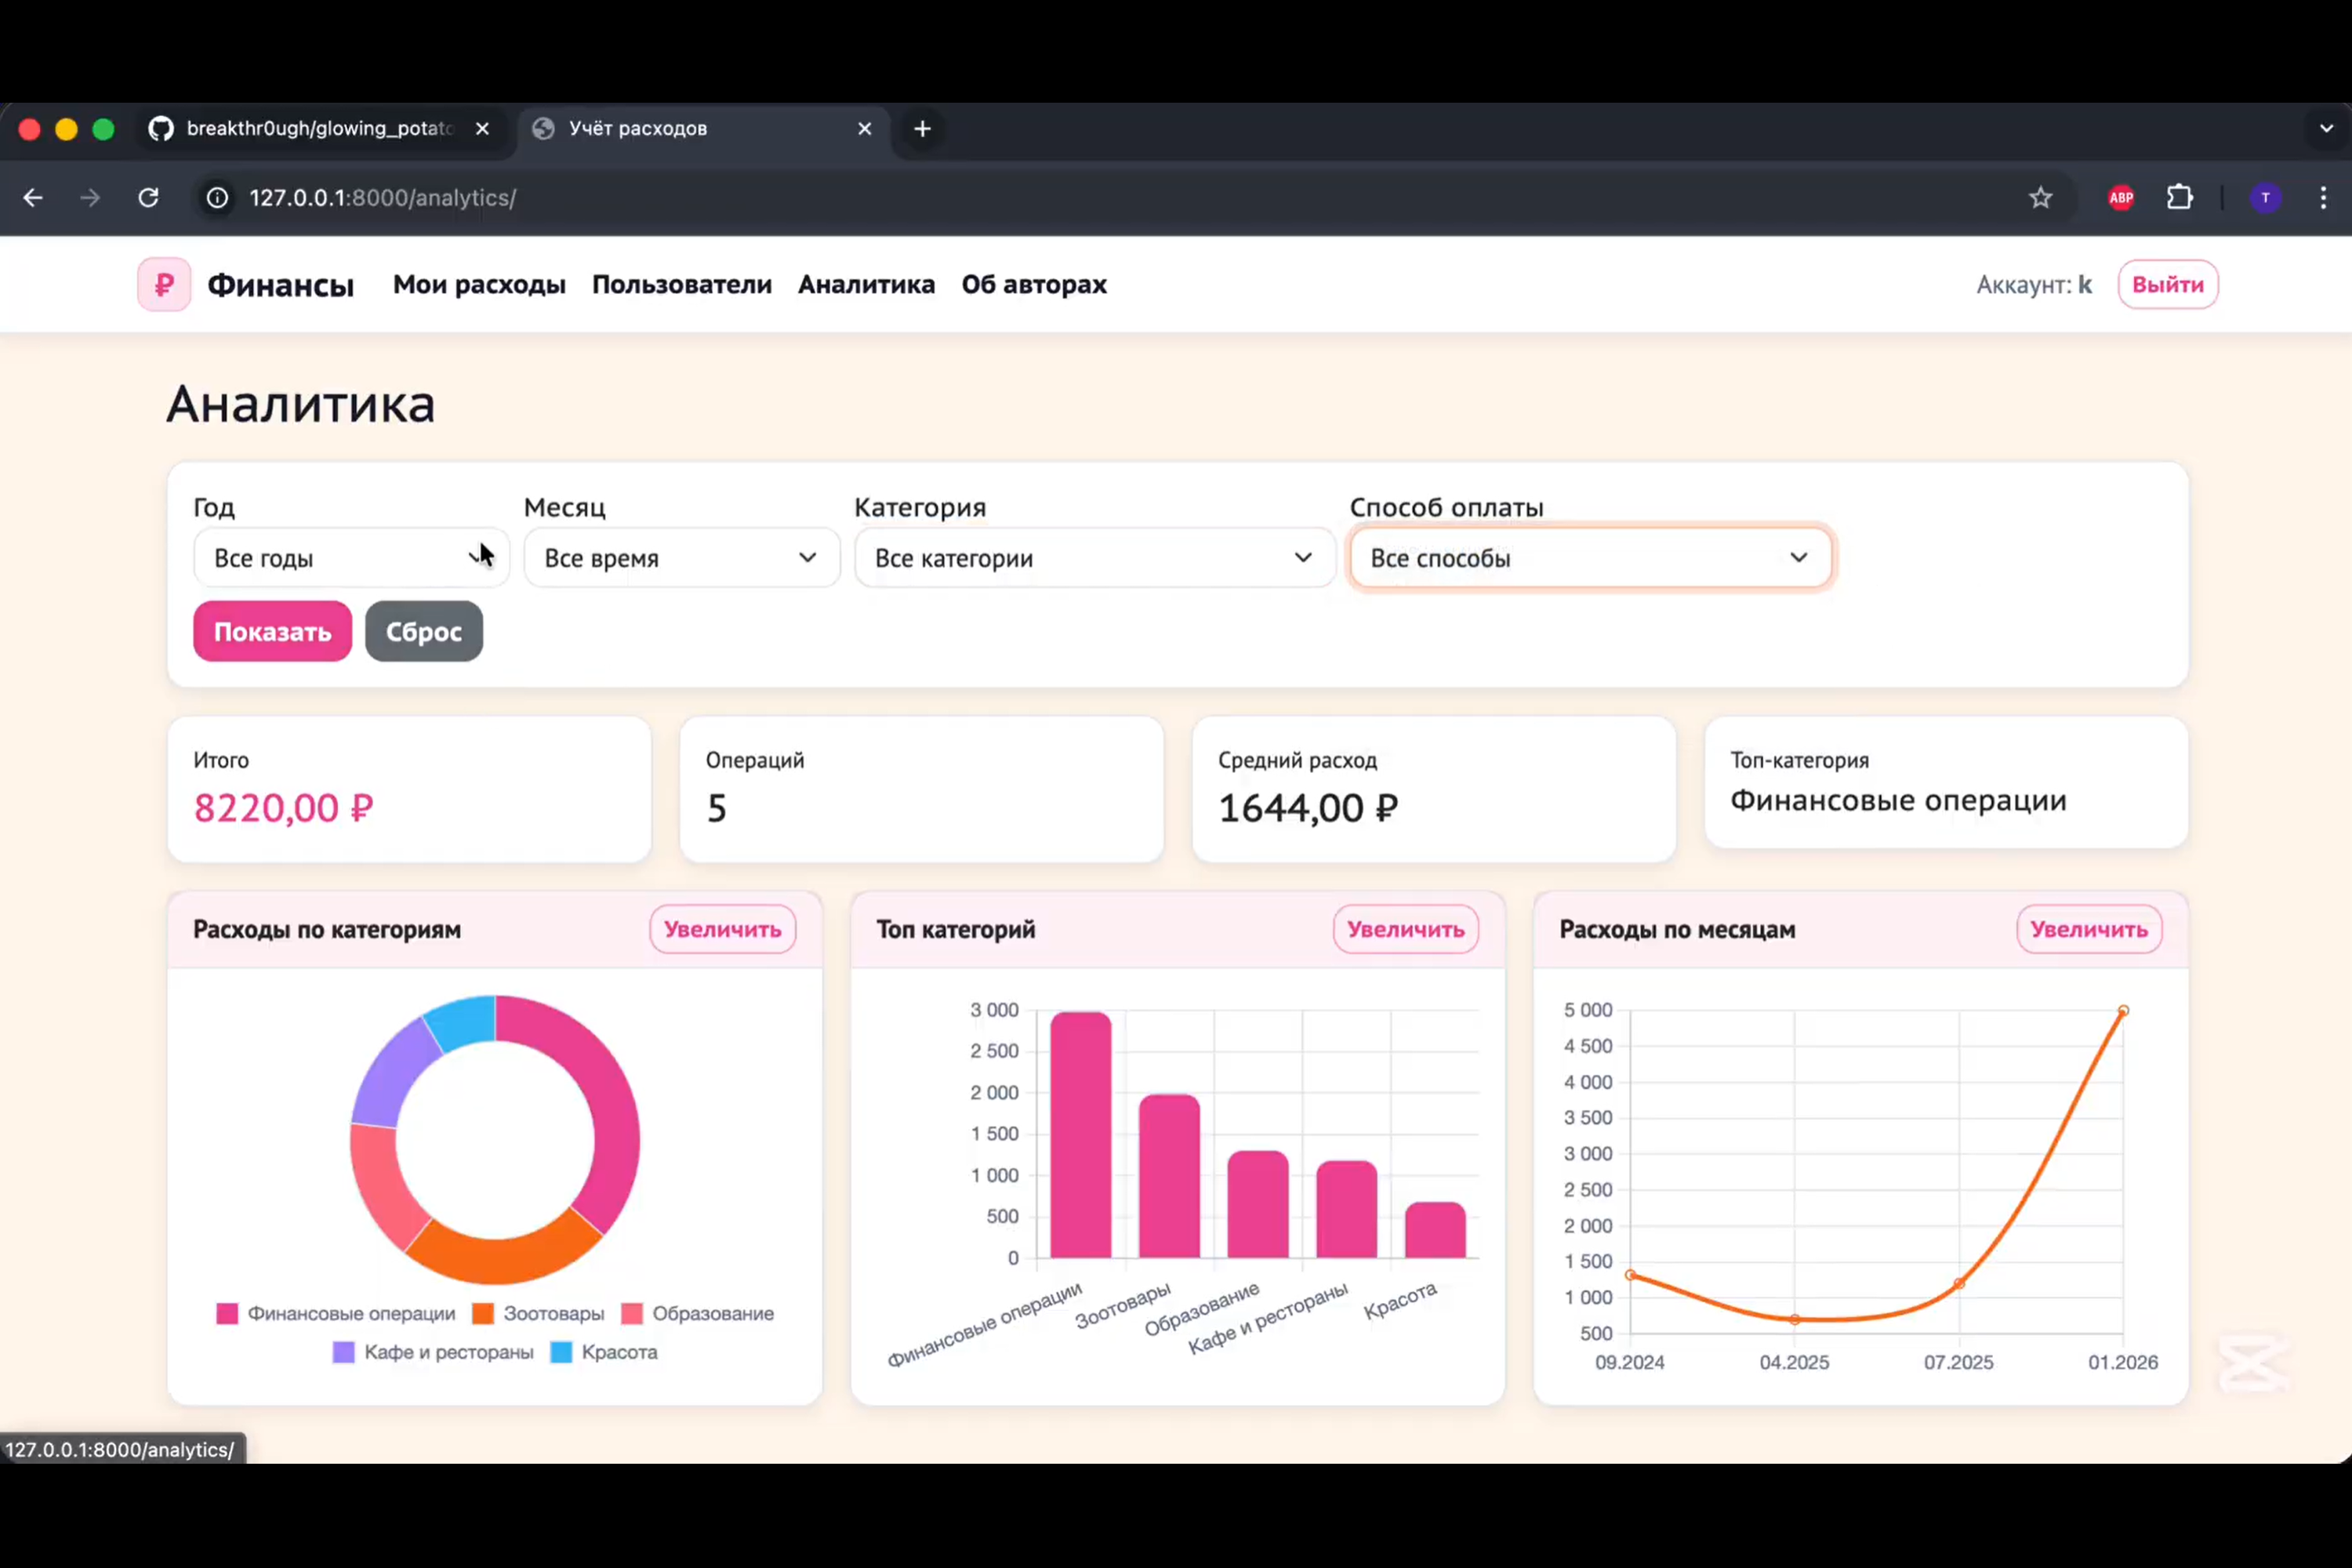The width and height of the screenshot is (2352, 1568).
Task: Click the ruble logo icon
Action: pyautogui.click(x=164, y=285)
